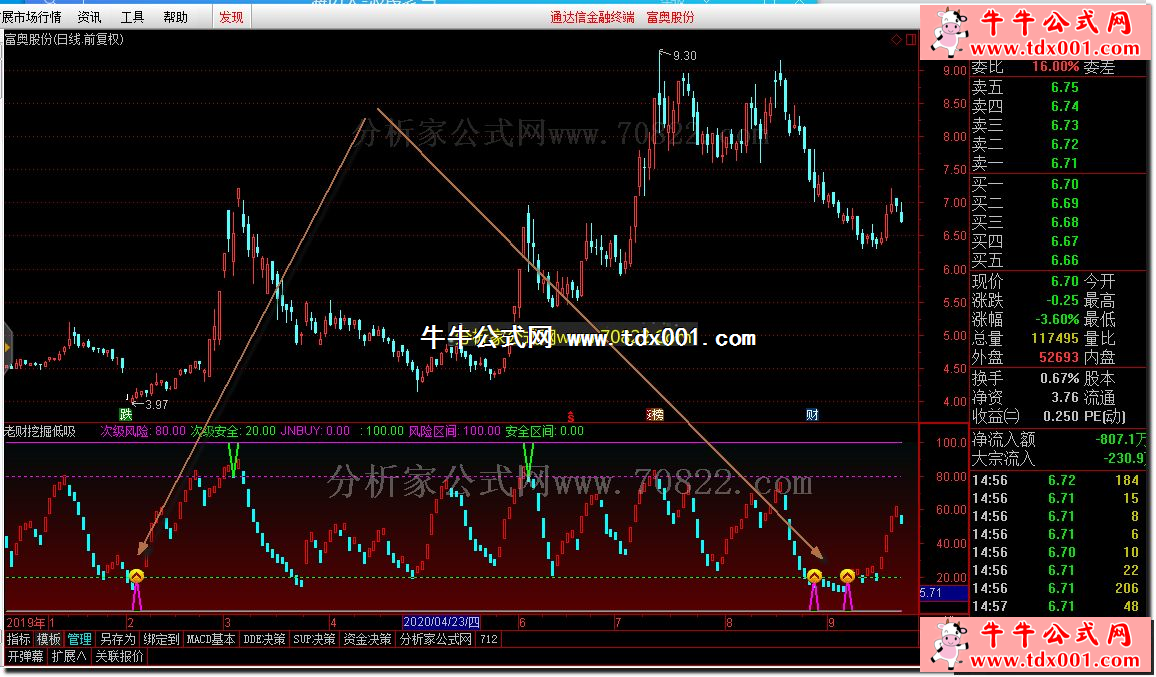Toggle the 开弹幕 option
Viewport: 1156px width, 677px height.
tap(26, 656)
